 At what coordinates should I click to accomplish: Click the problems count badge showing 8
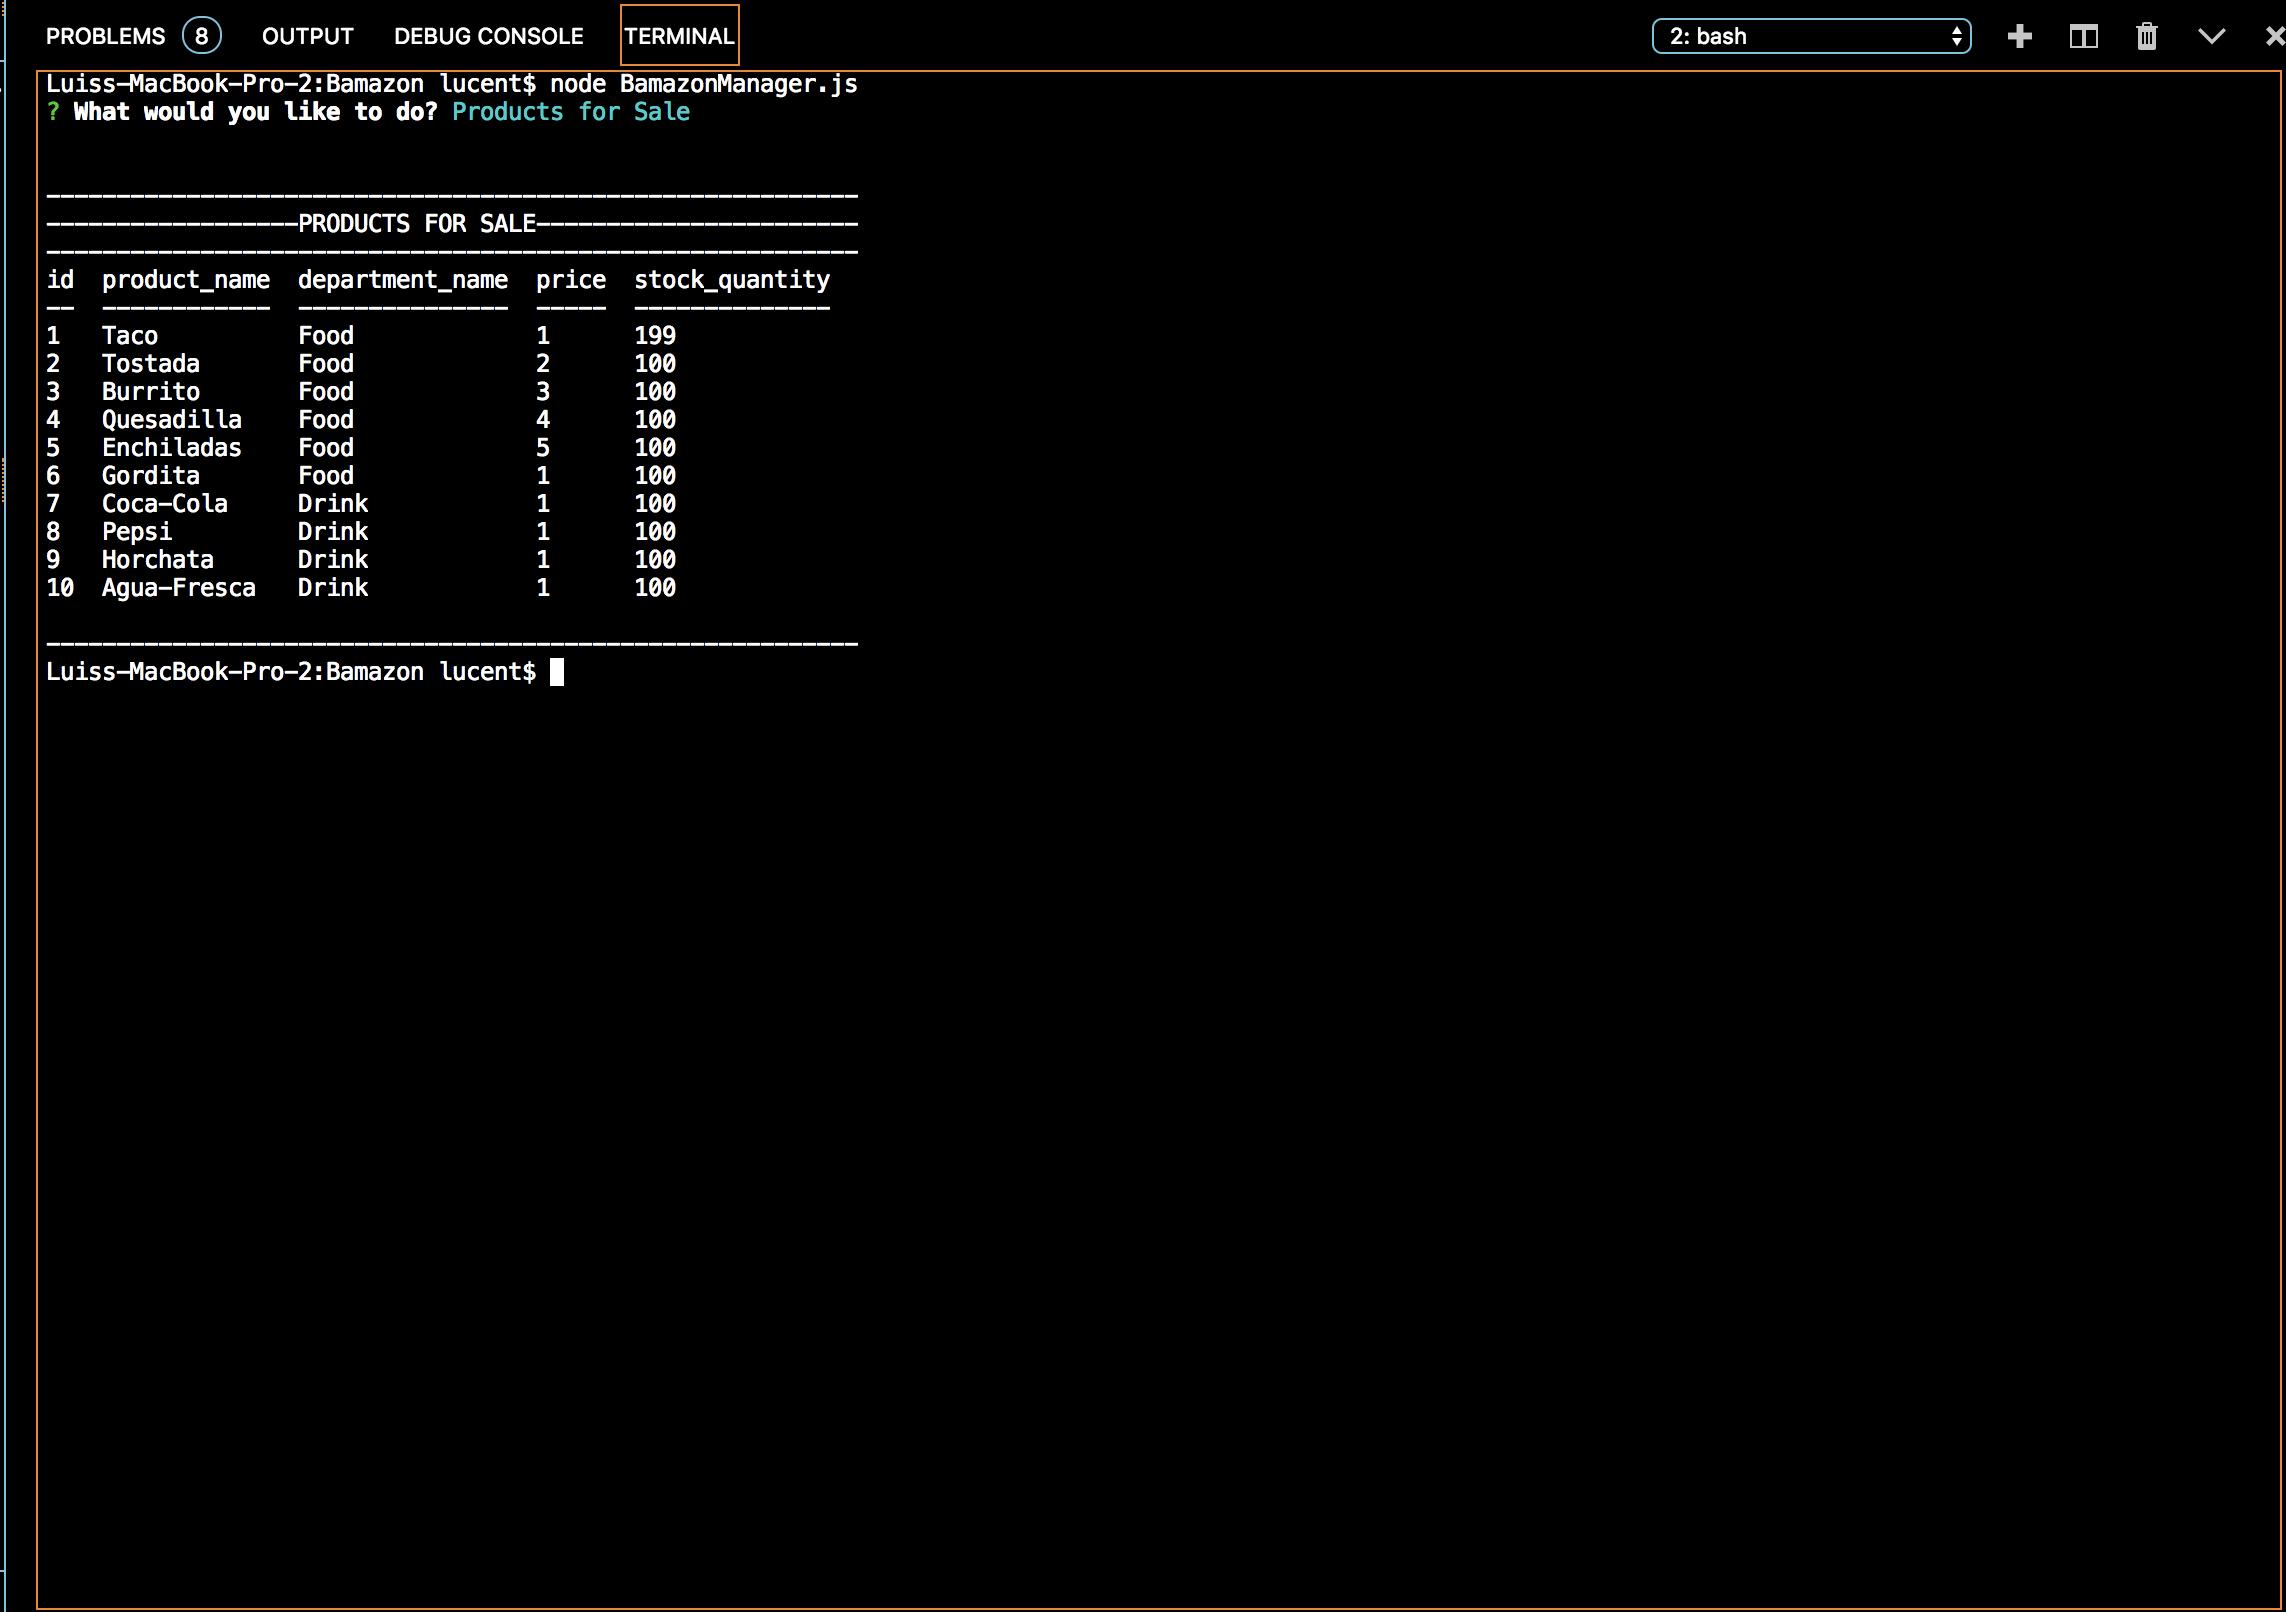(x=201, y=37)
